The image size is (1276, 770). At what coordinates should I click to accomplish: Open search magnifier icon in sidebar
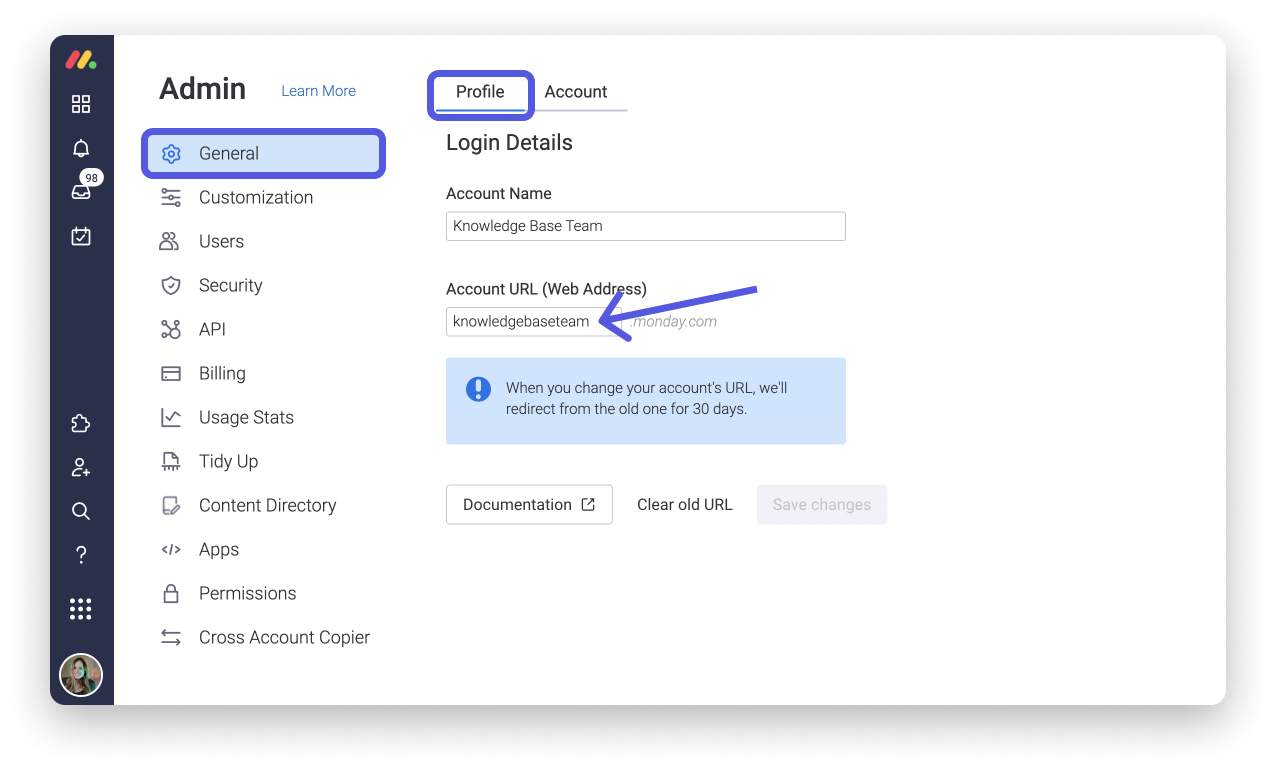point(81,511)
